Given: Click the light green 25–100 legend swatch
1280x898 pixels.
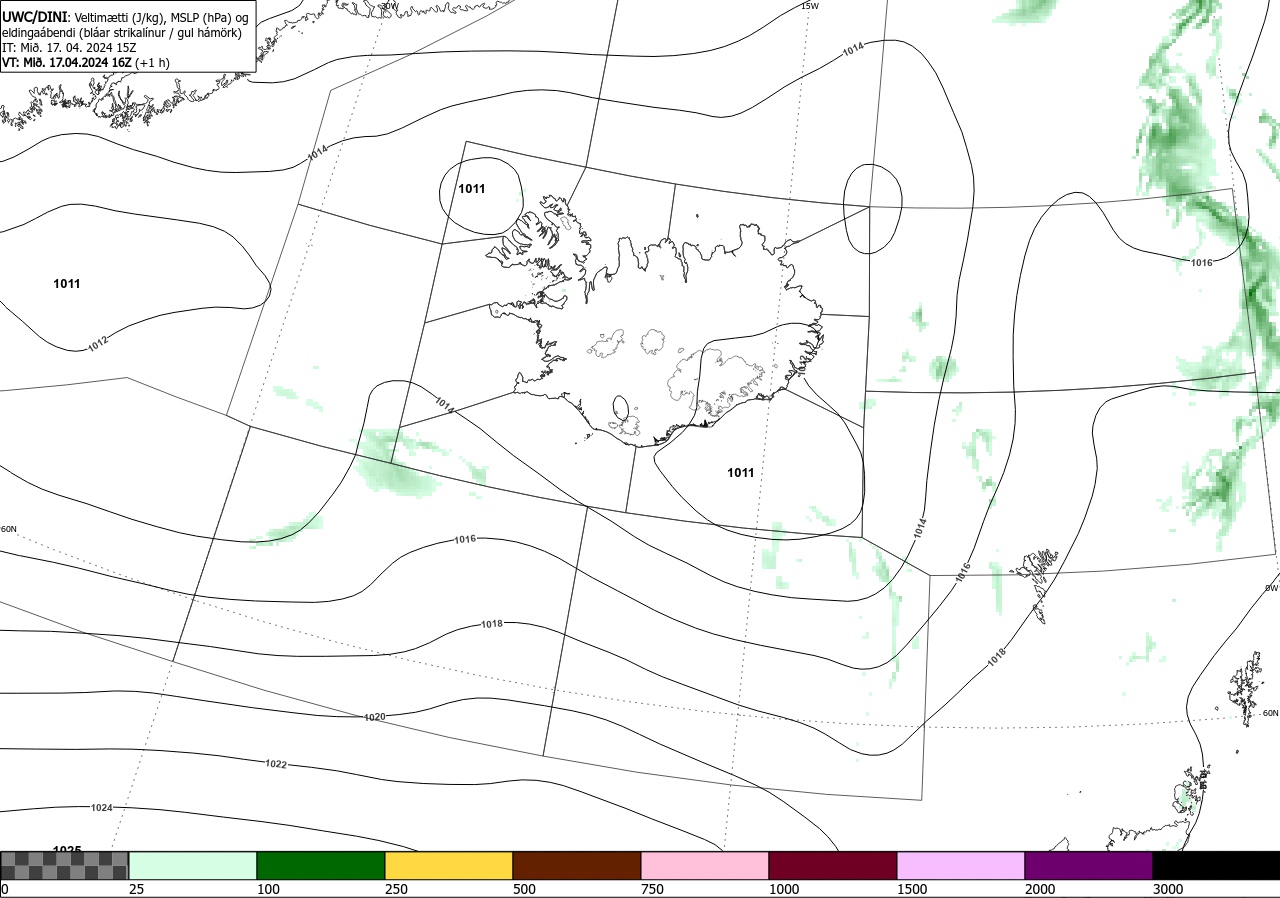Looking at the screenshot, I should coord(193,865).
